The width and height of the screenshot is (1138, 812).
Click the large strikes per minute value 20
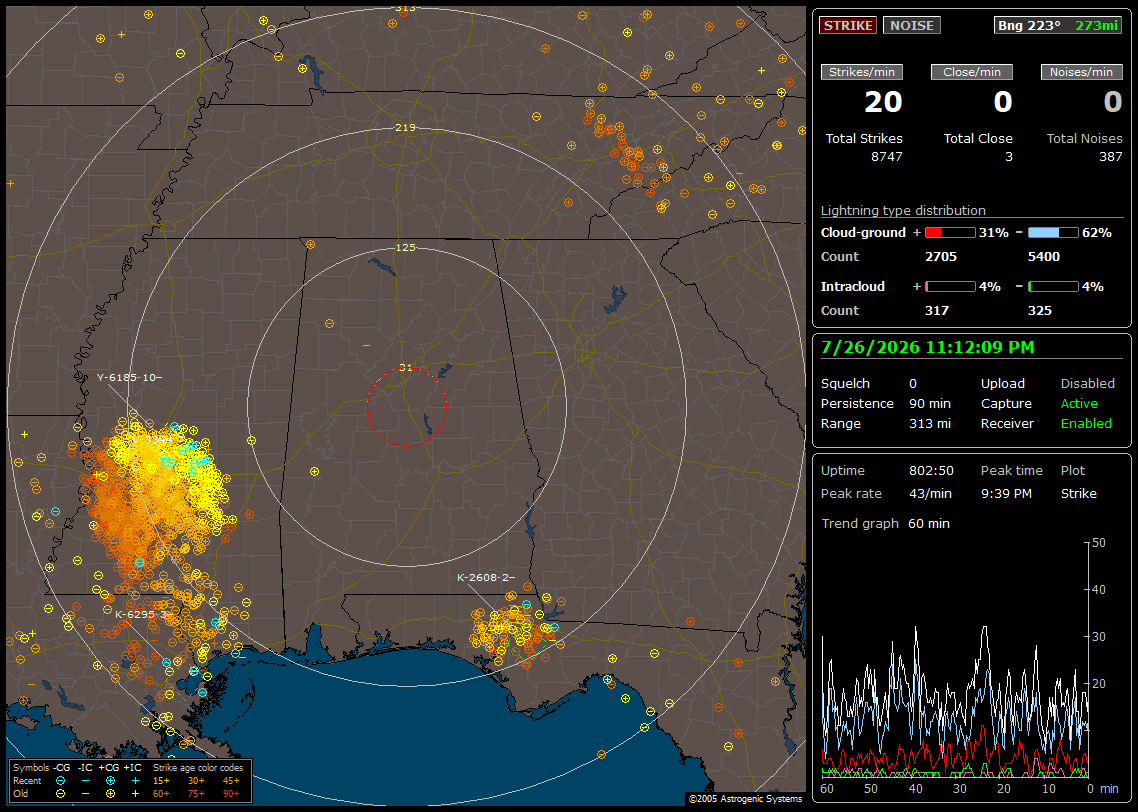pos(883,102)
